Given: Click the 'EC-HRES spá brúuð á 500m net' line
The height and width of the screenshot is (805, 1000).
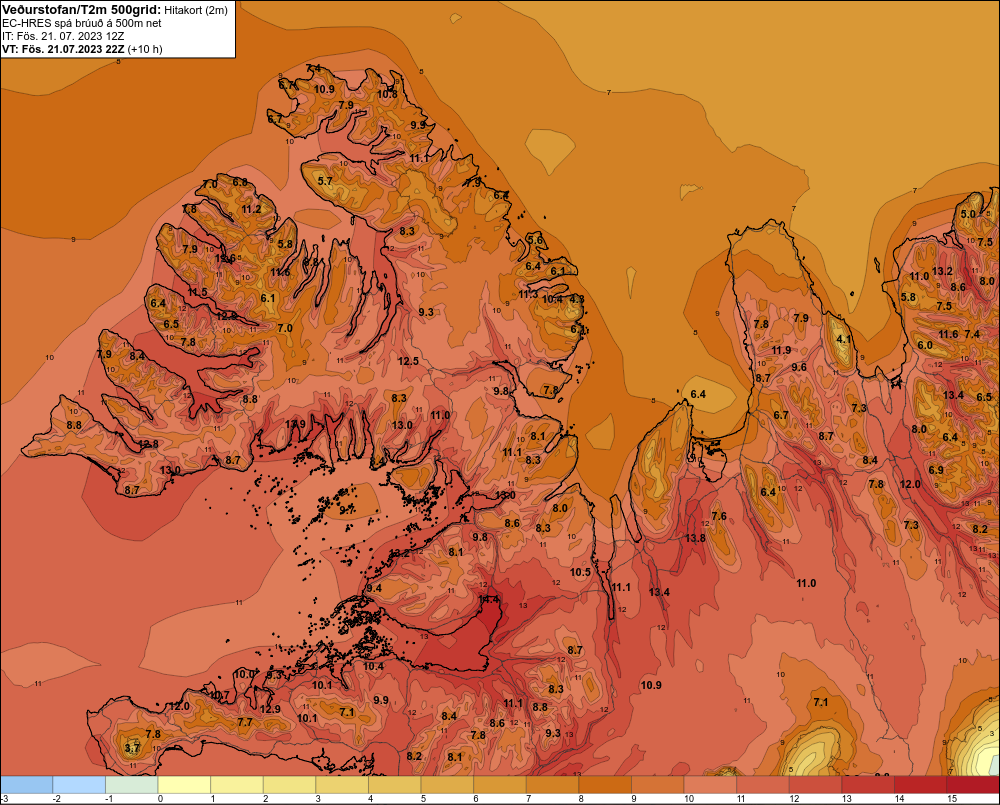Looking at the screenshot, I should [82, 23].
